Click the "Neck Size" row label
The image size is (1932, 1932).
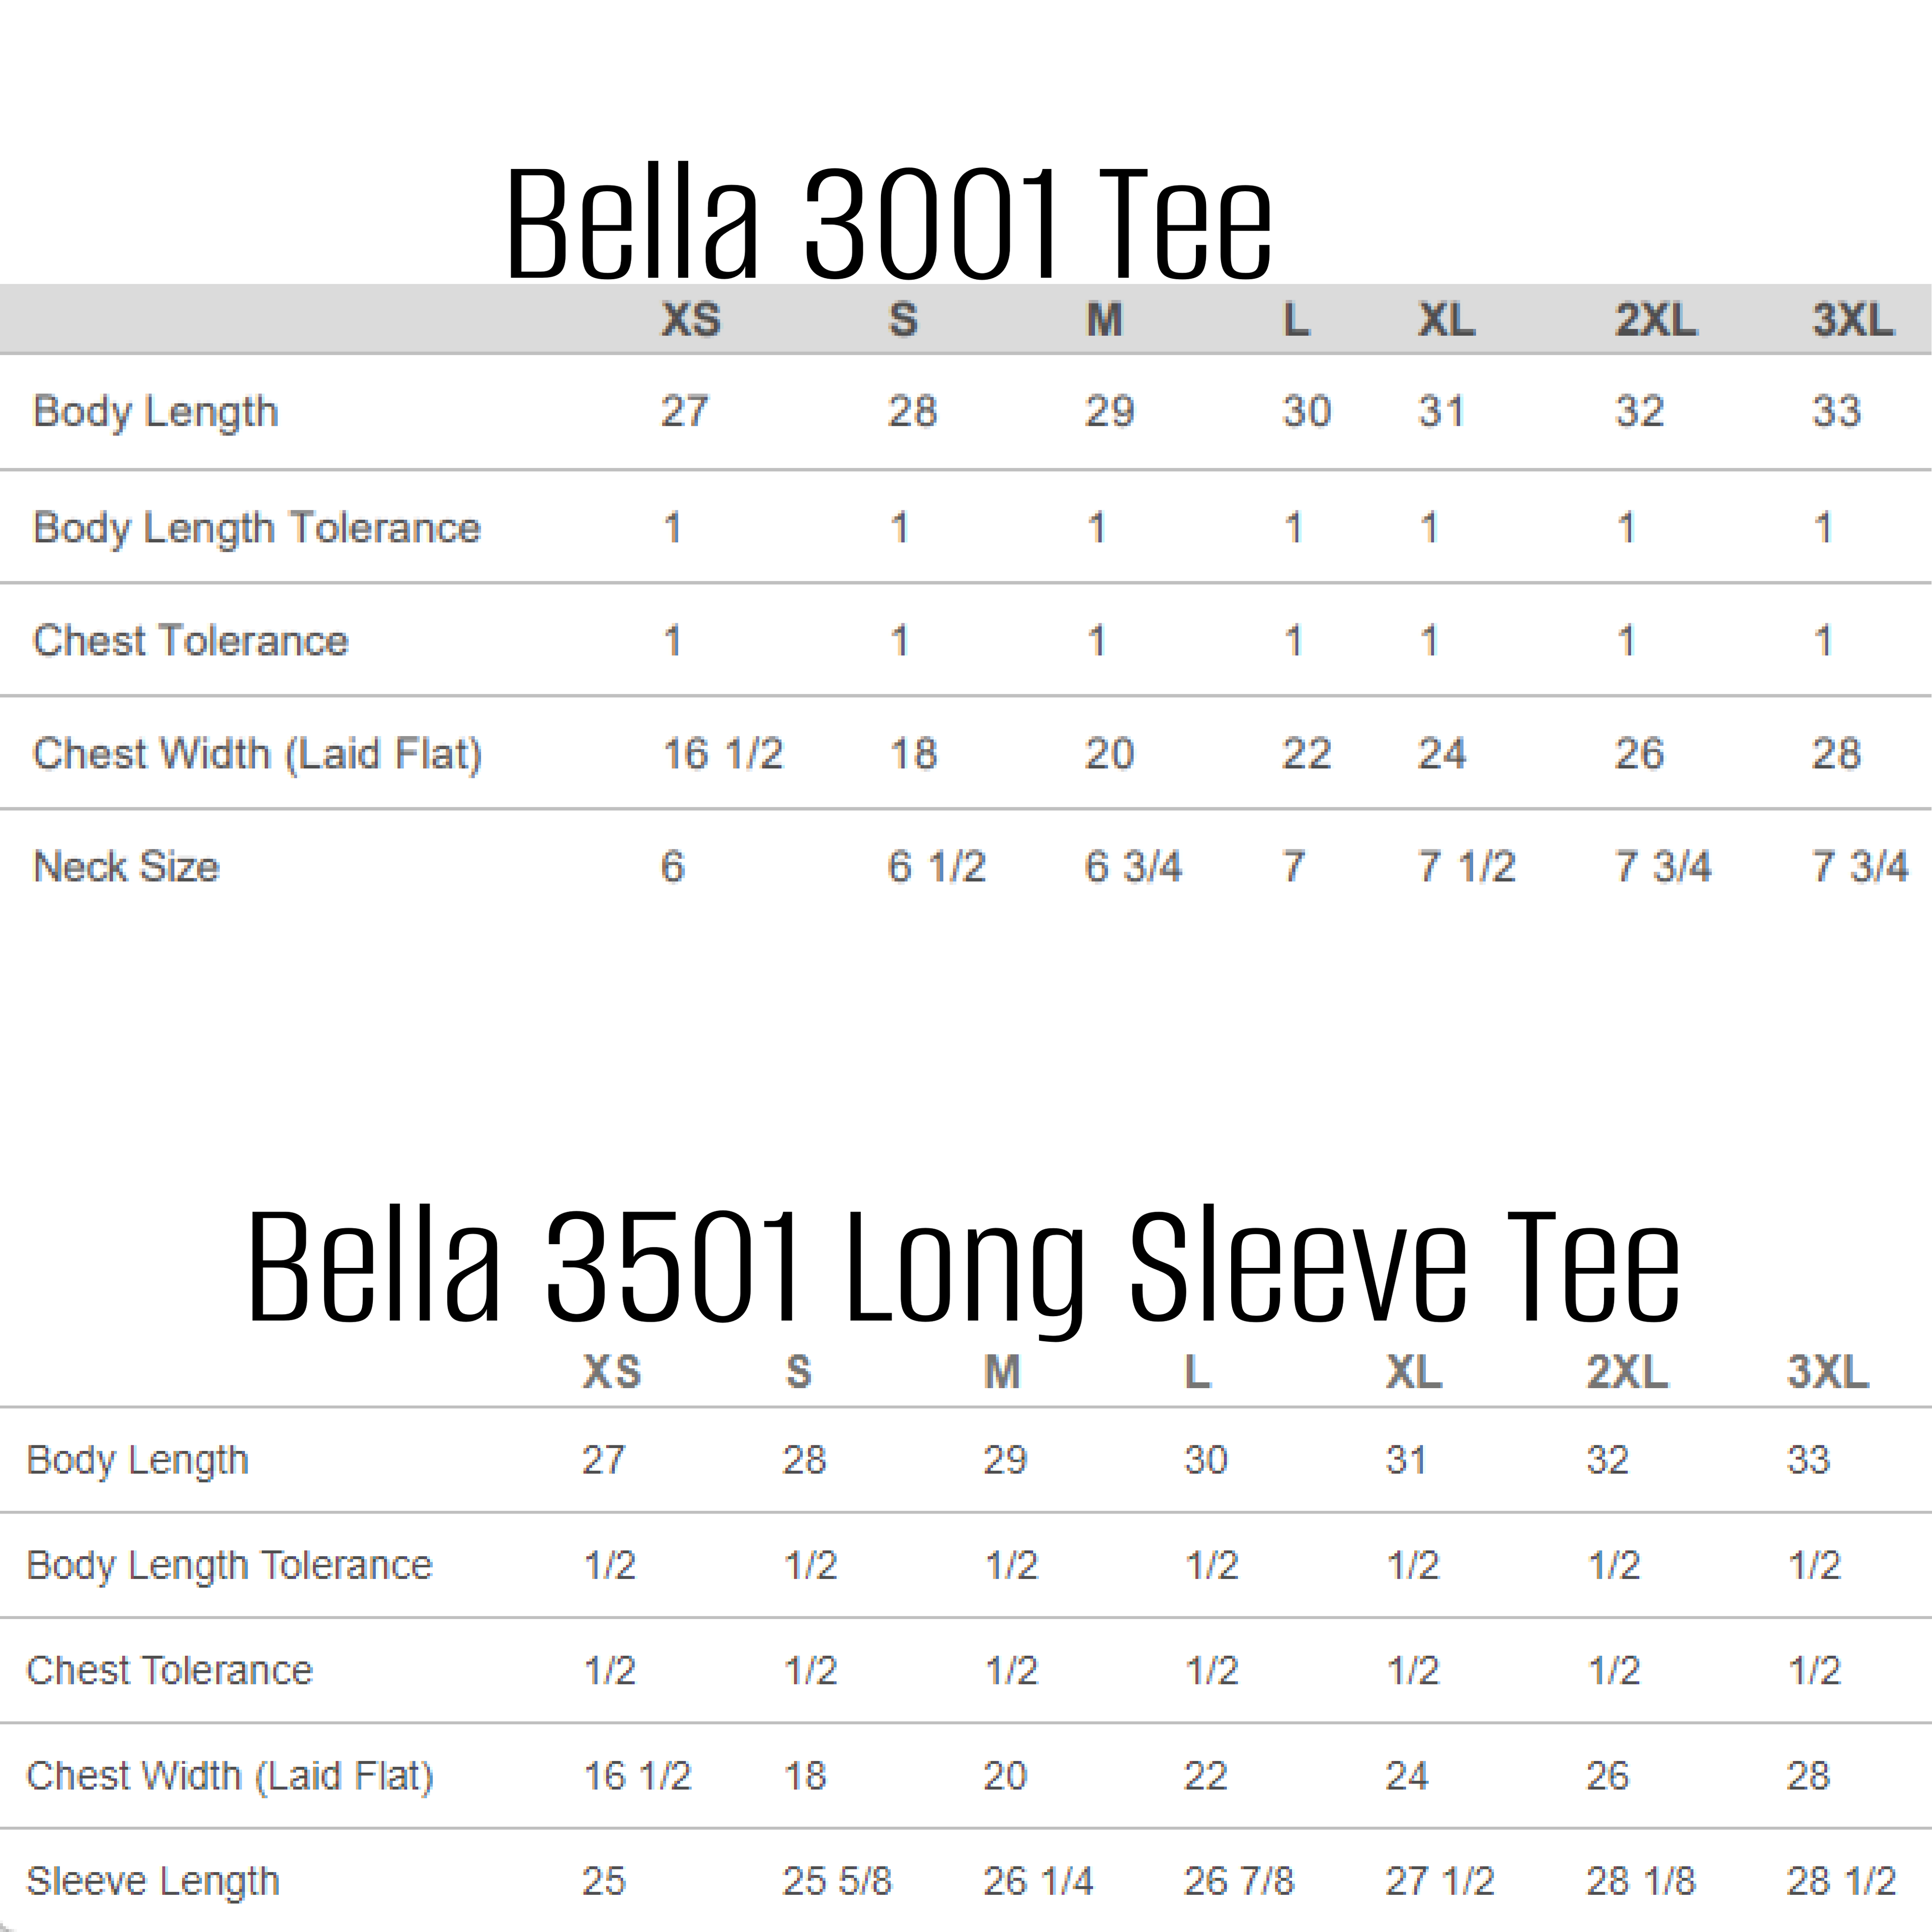126,867
